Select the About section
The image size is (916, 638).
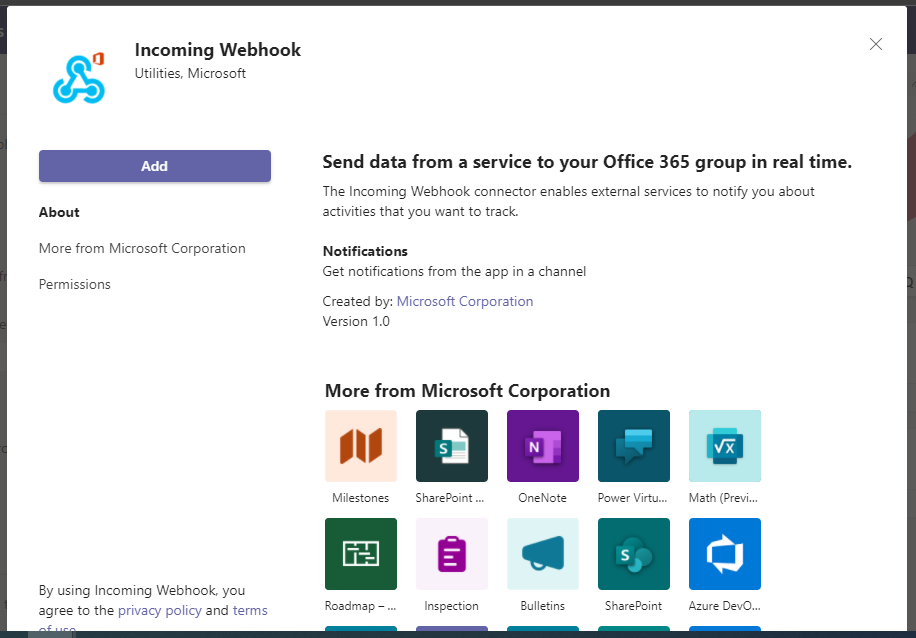(59, 212)
